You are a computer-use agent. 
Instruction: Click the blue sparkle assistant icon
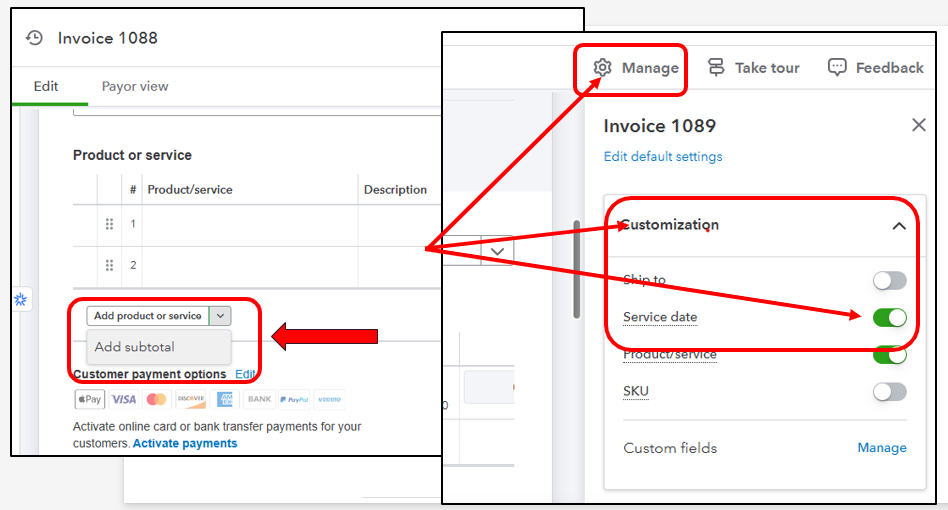pos(21,299)
